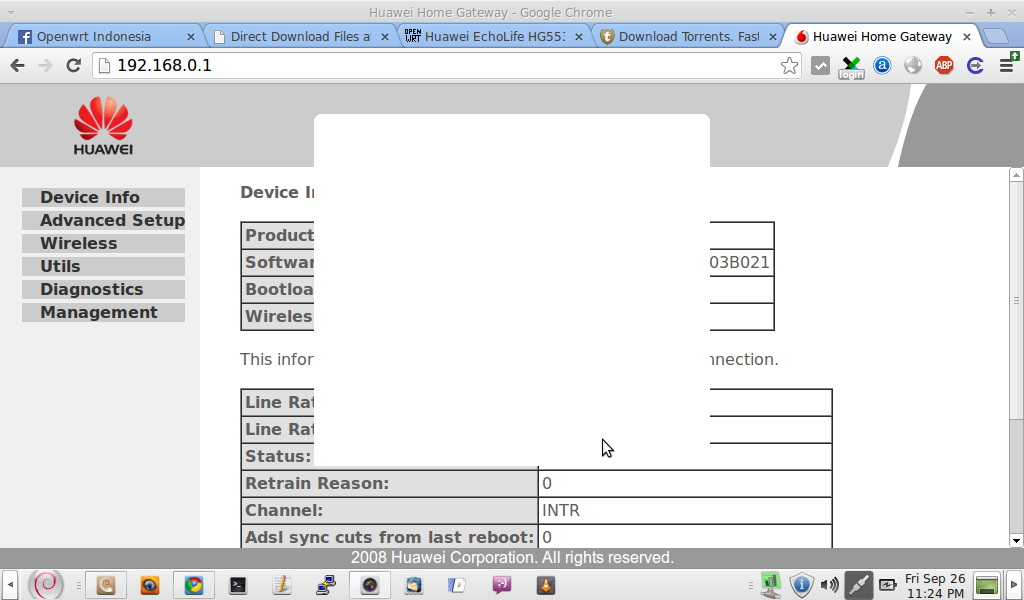Click the network plug tray icon
The width and height of the screenshot is (1024, 600).
(858, 584)
